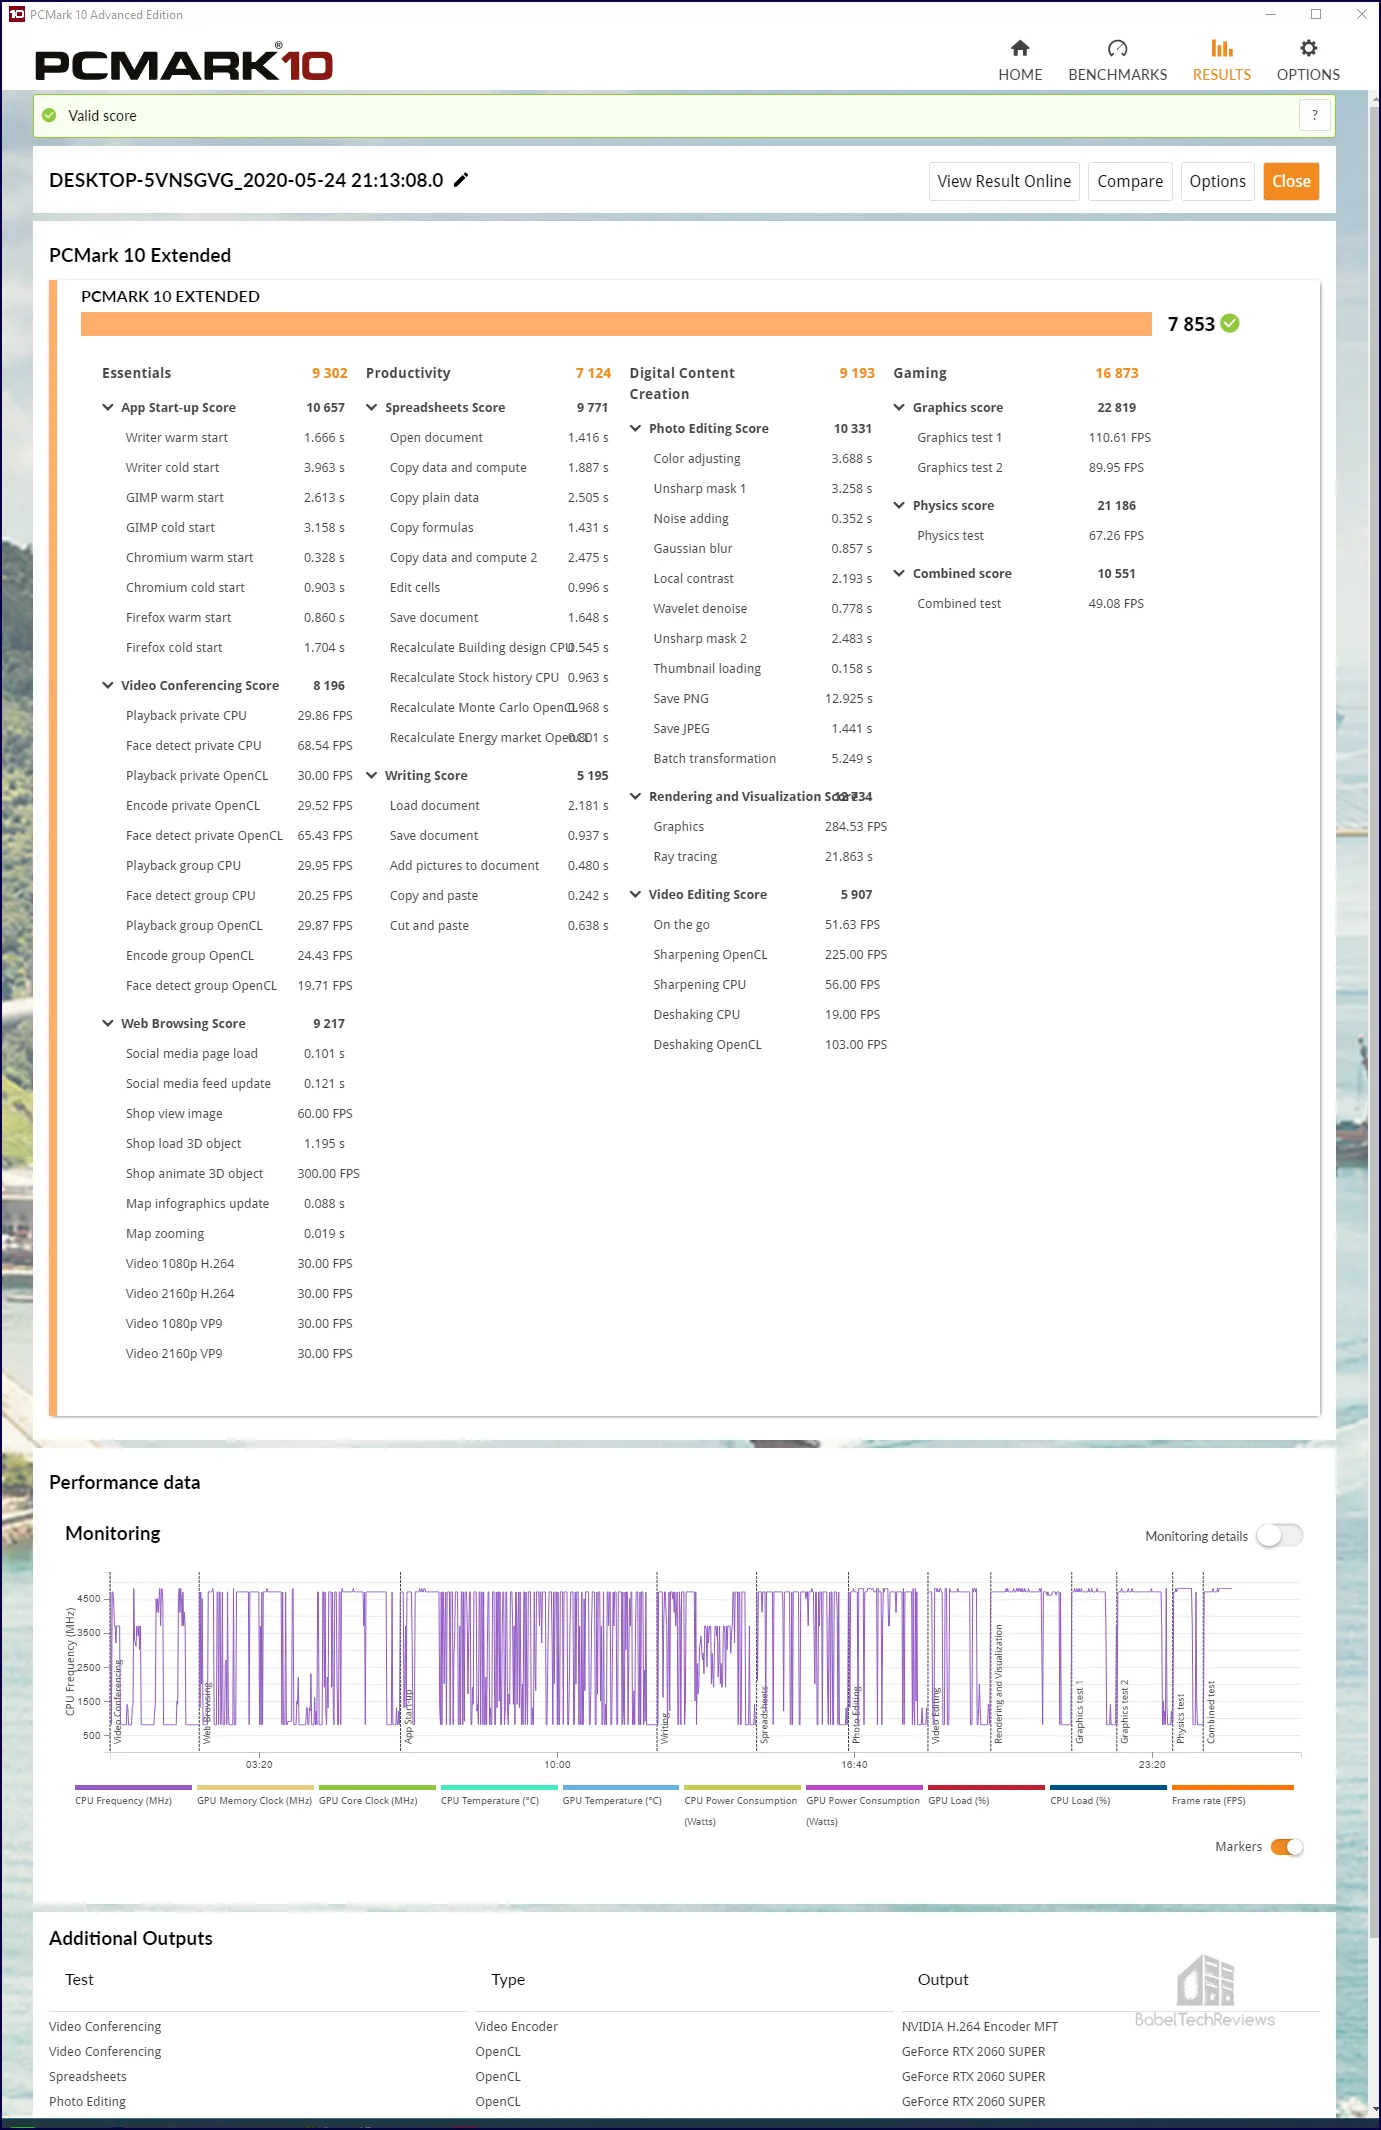Collapse Spreadsheets Score section
Viewport: 1381px width, 2130px height.
(372, 407)
